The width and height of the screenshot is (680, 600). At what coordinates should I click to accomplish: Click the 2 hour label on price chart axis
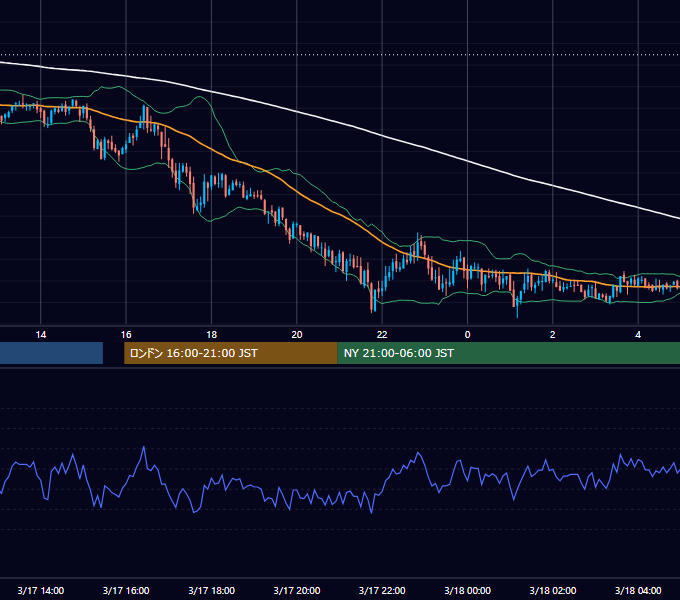click(552, 335)
